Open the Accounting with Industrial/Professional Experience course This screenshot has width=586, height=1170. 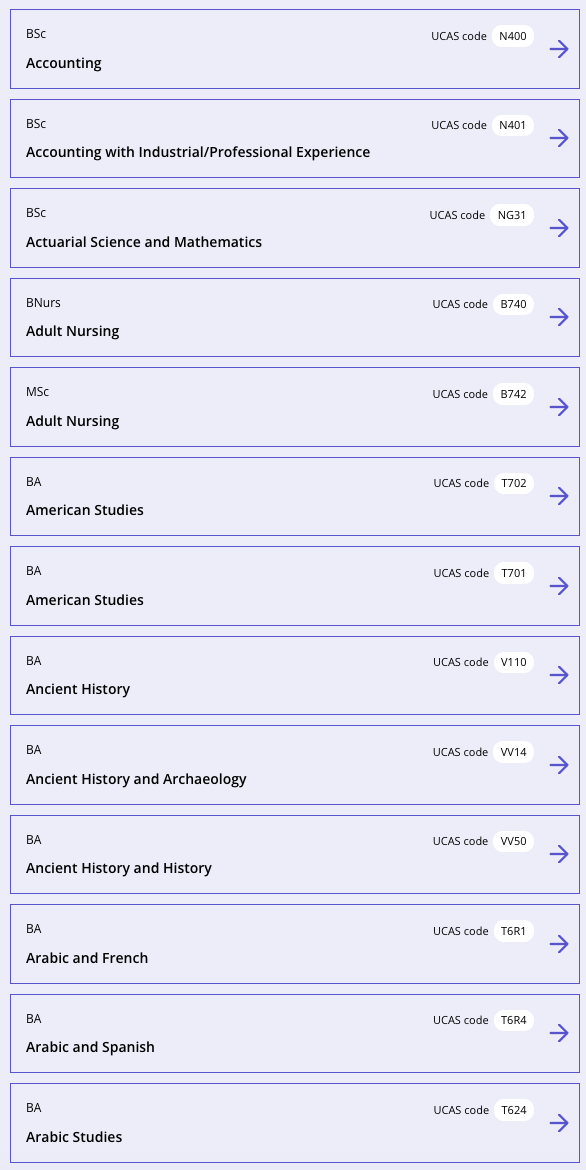198,152
